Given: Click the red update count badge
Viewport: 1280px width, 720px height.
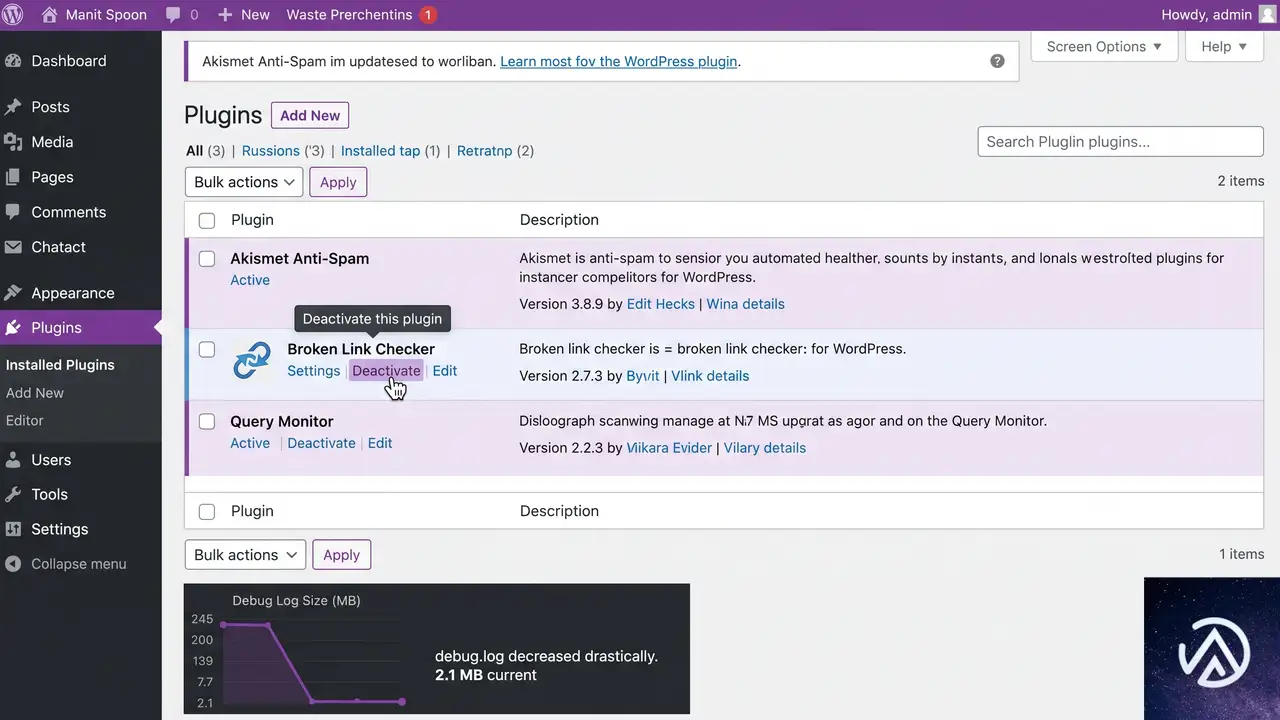Looking at the screenshot, I should [x=428, y=15].
